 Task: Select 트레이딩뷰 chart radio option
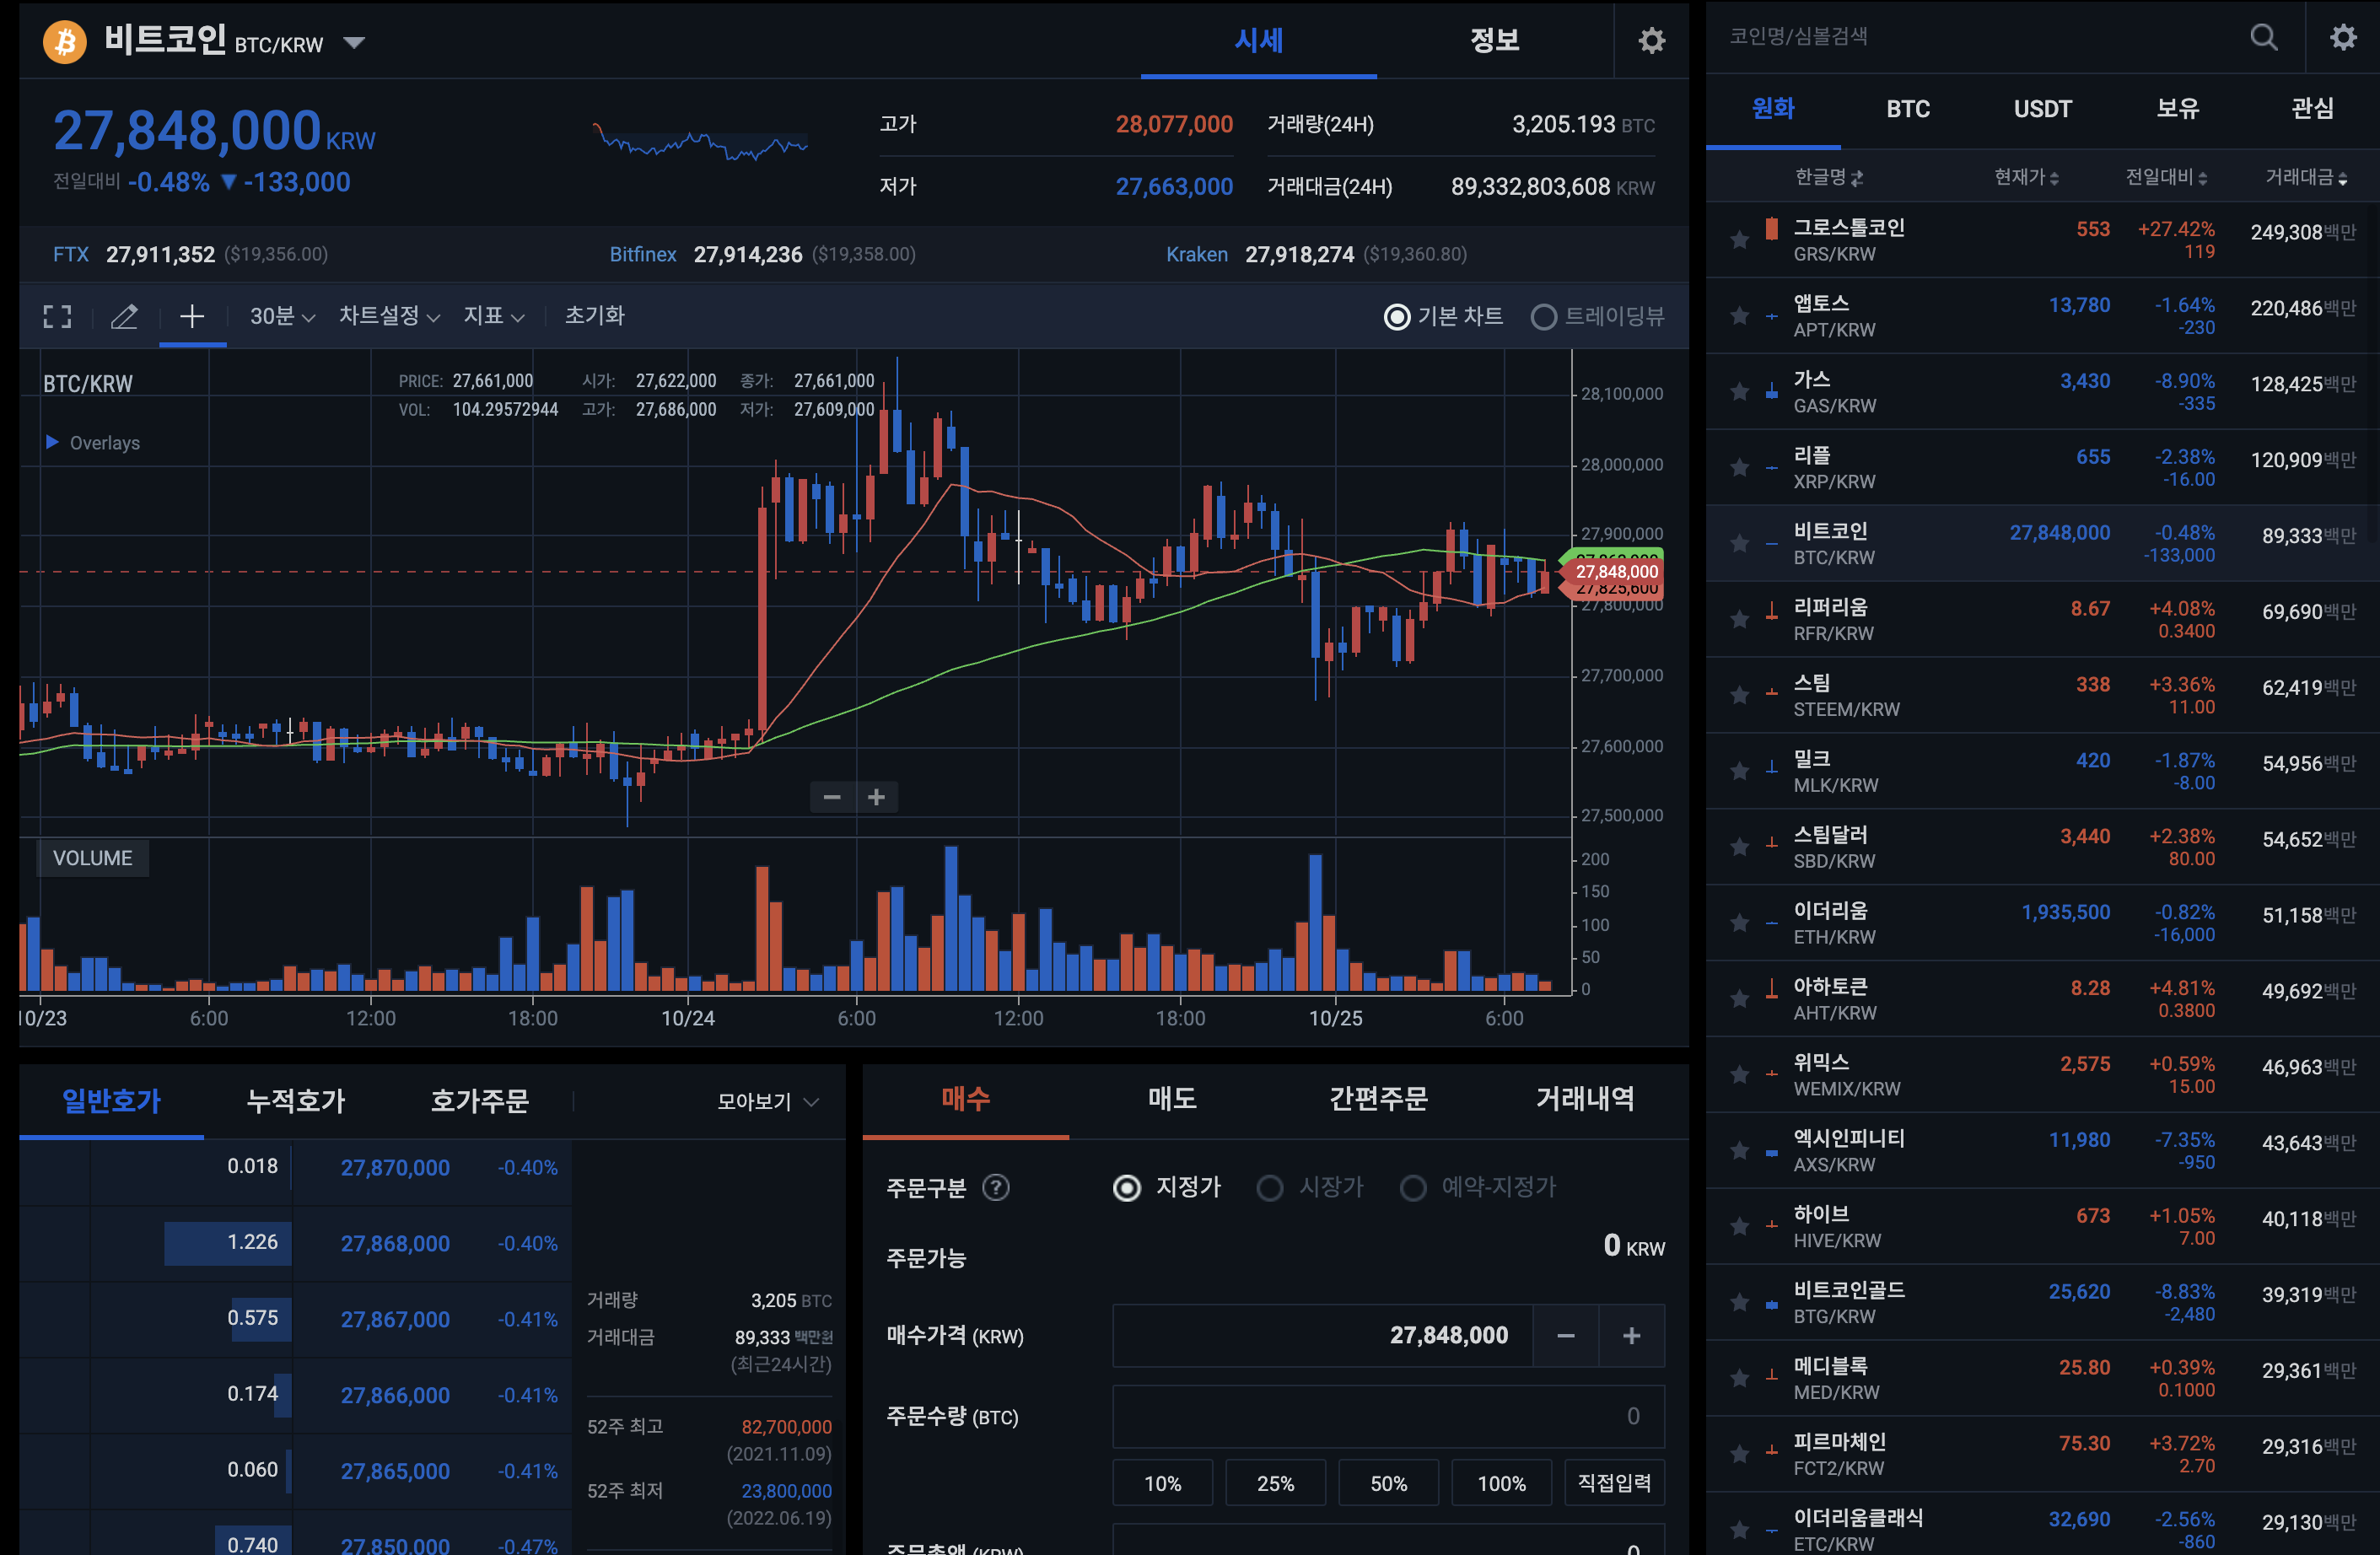pyautogui.click(x=1544, y=317)
